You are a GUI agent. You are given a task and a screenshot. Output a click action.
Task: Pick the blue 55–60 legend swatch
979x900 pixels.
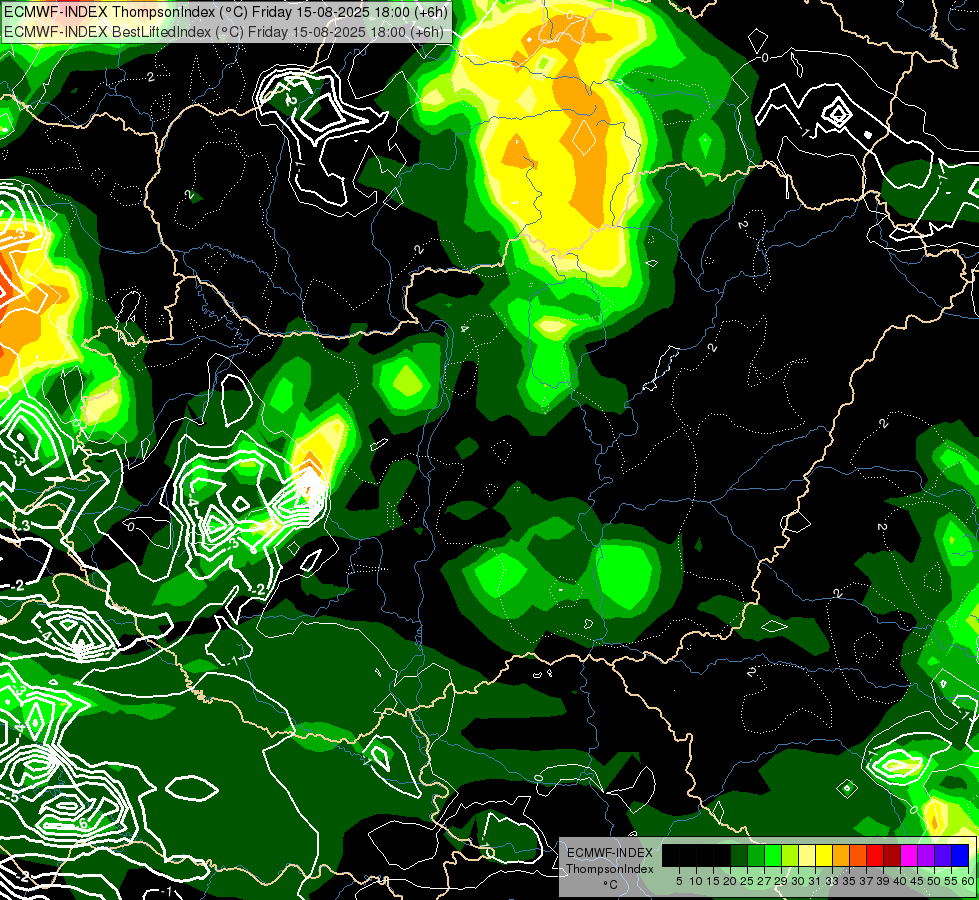[960, 855]
